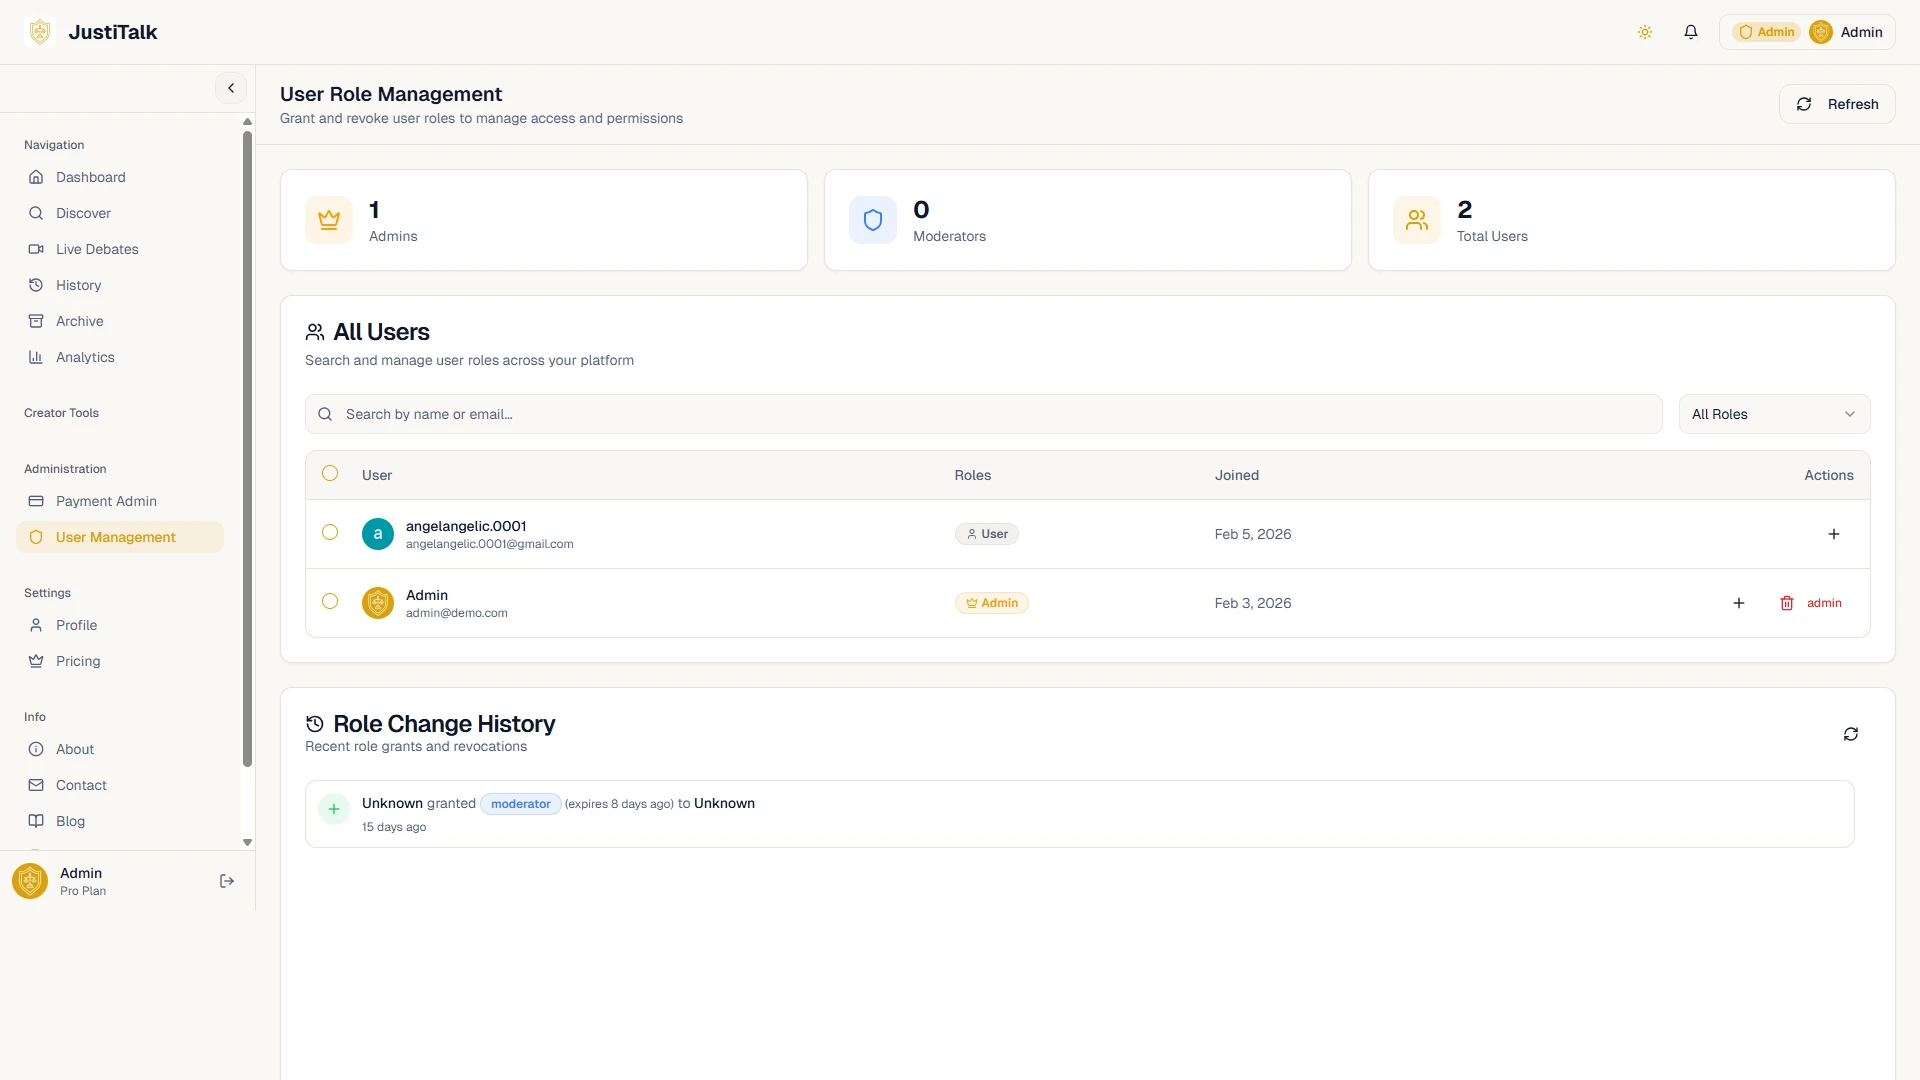Open About page
Image resolution: width=1920 pixels, height=1080 pixels.
(120, 749)
